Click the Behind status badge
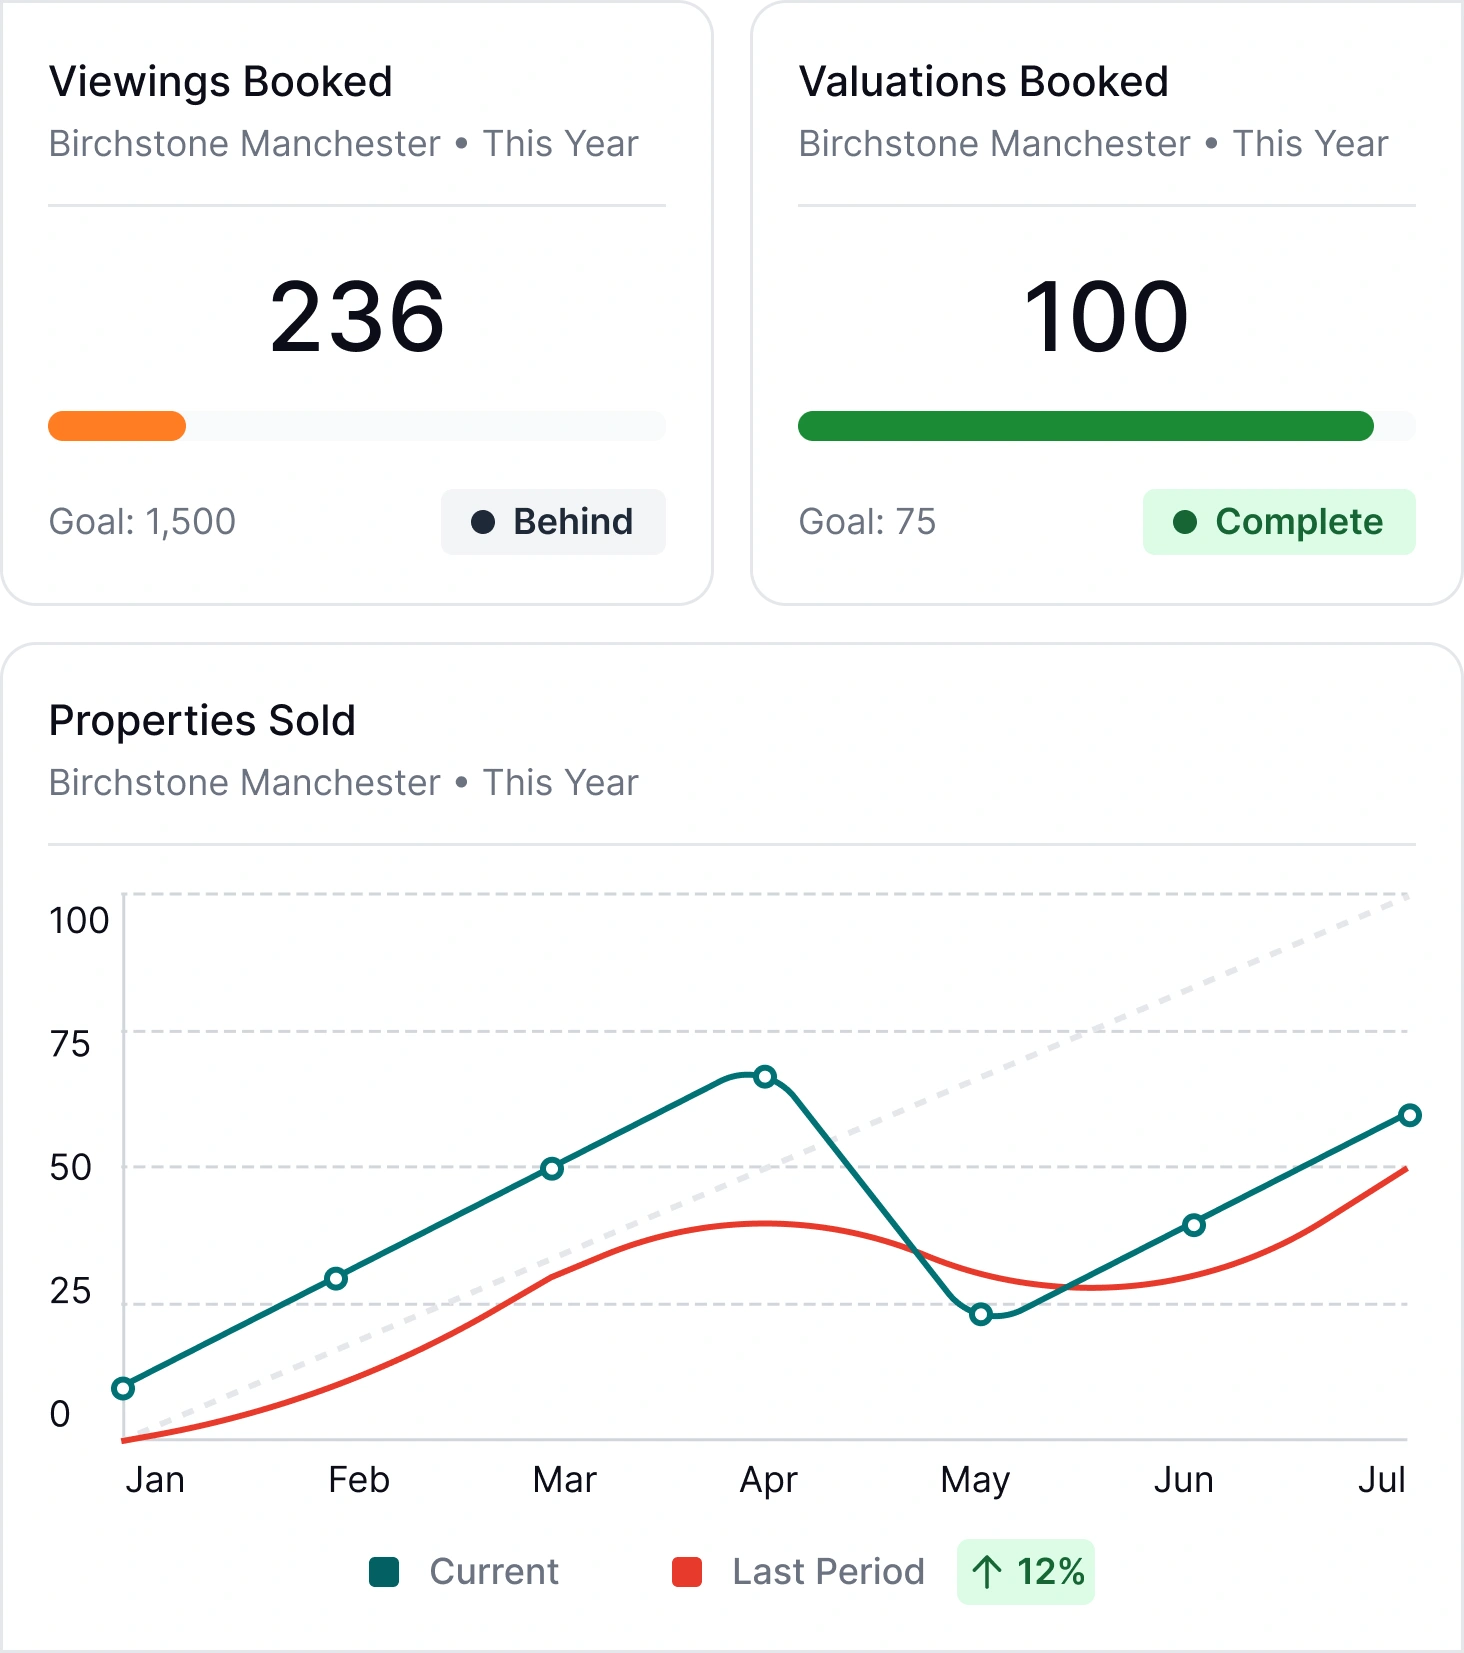 click(553, 521)
